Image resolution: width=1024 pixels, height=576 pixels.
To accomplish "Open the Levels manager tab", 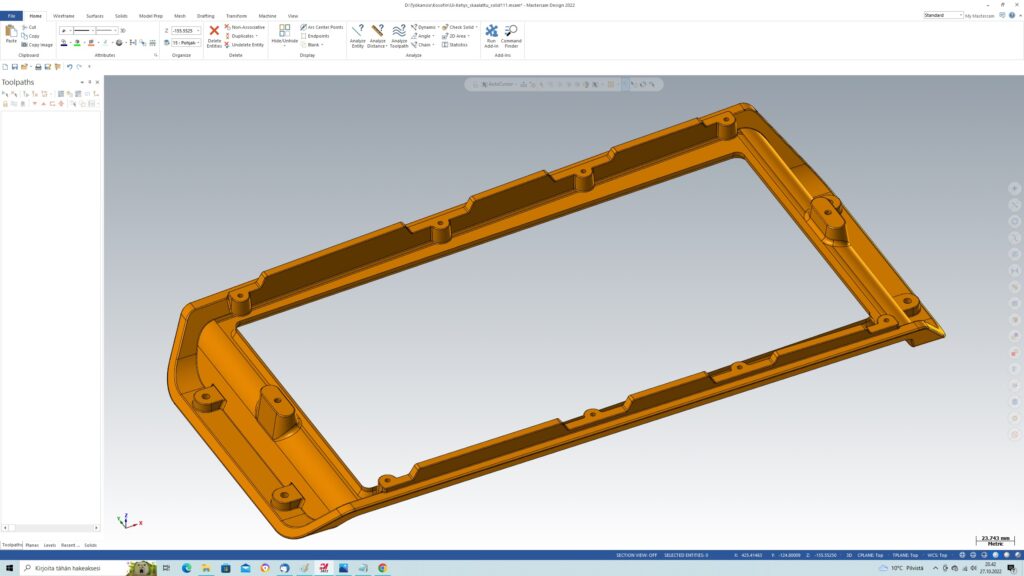I will tap(49, 545).
